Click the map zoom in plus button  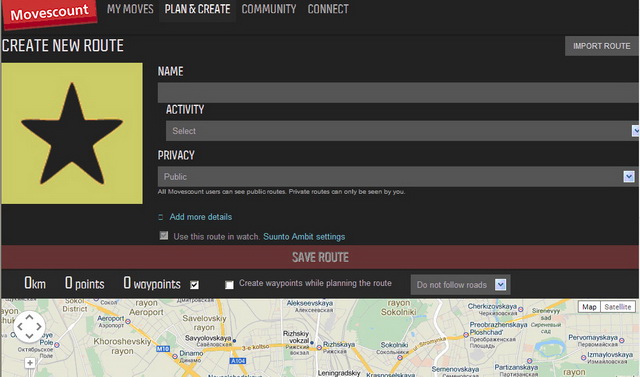click(30, 363)
